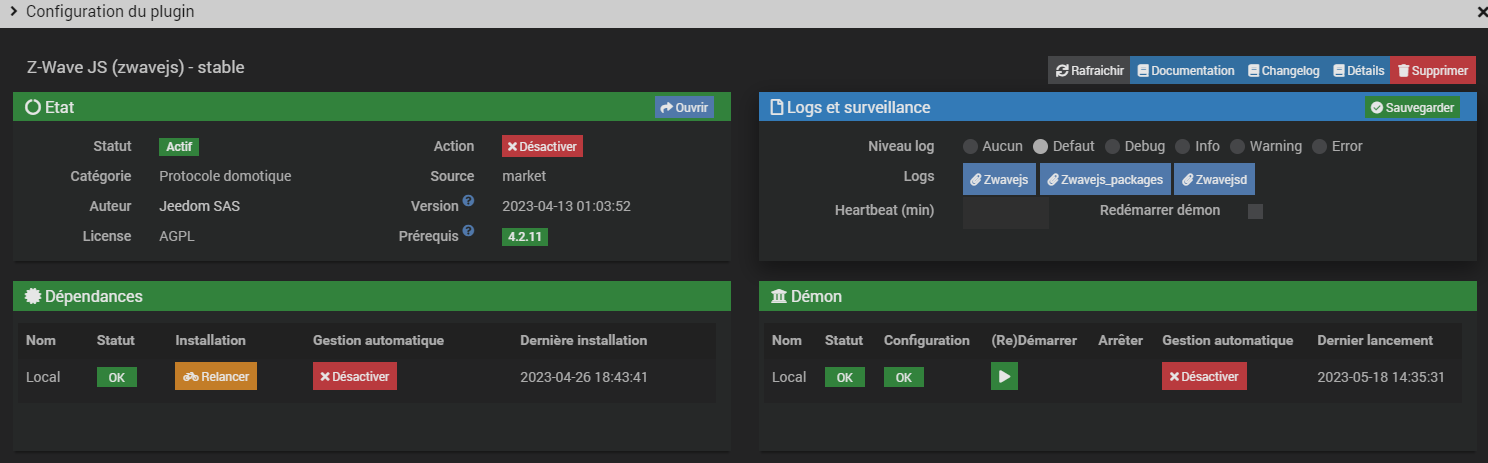This screenshot has width=1488, height=463.
Task: Open the Zwavejs_packages log
Action: tap(1105, 179)
